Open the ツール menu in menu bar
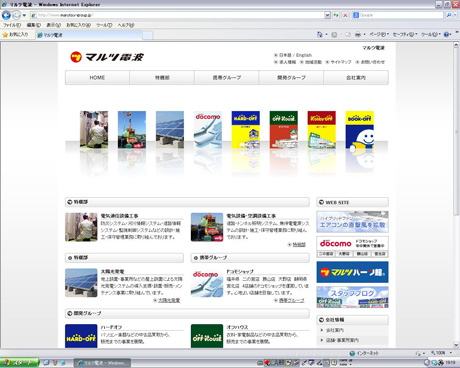The image size is (460, 368). tap(104, 25)
